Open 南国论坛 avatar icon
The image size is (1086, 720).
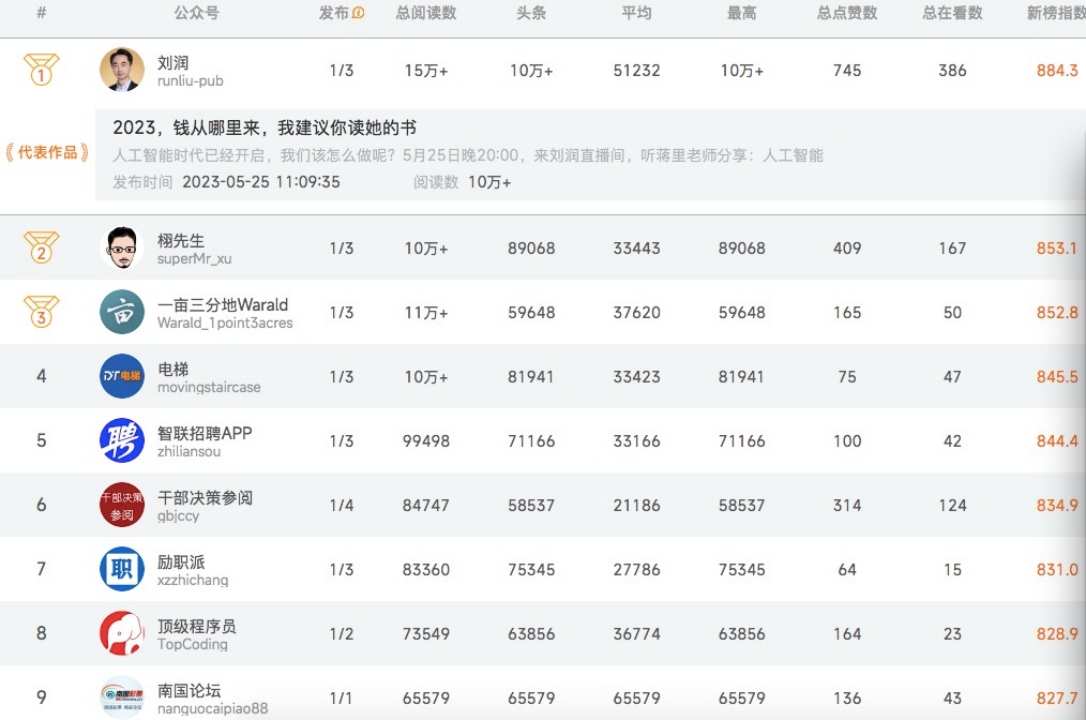pyautogui.click(x=122, y=697)
